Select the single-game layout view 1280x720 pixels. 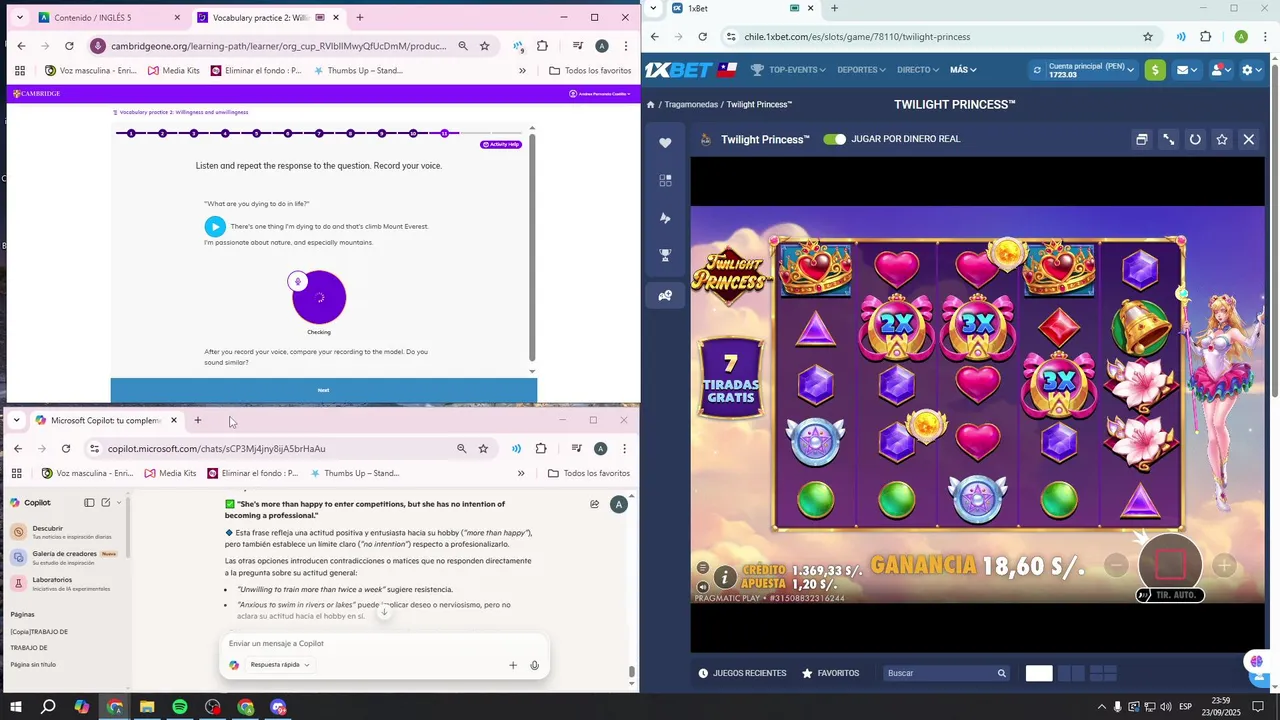click(1039, 673)
